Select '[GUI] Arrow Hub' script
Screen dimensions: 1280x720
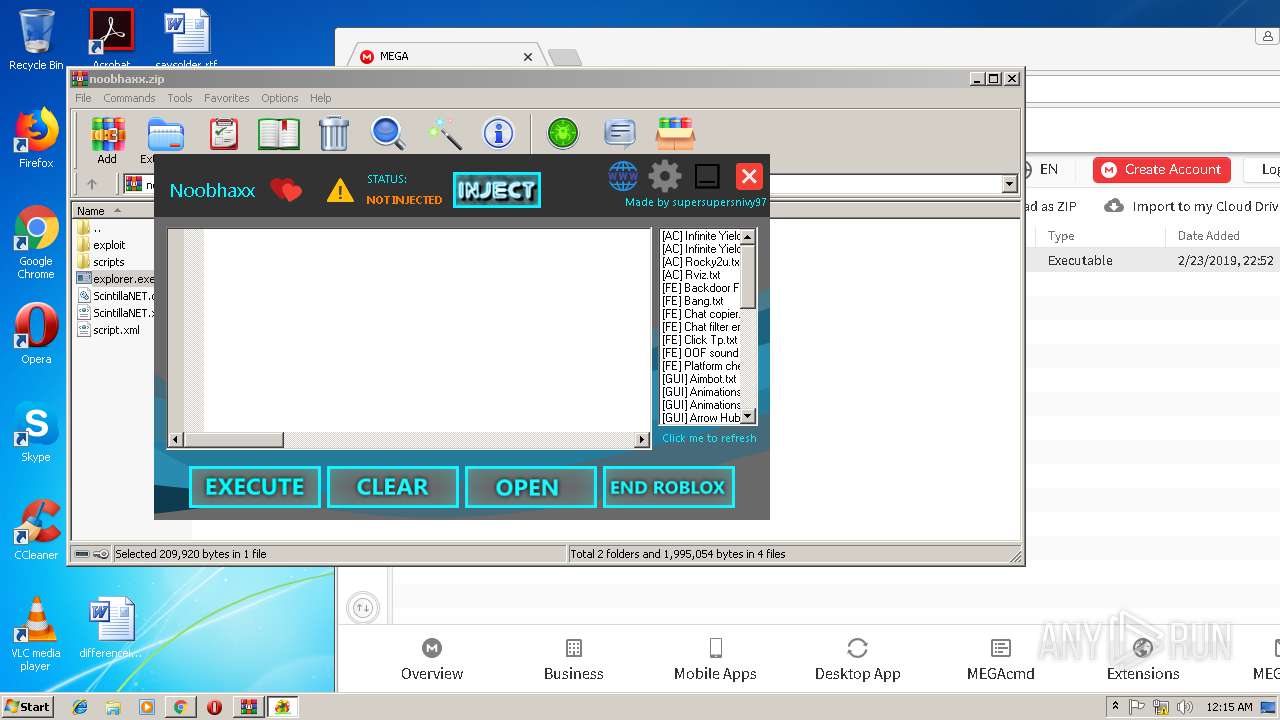[700, 418]
